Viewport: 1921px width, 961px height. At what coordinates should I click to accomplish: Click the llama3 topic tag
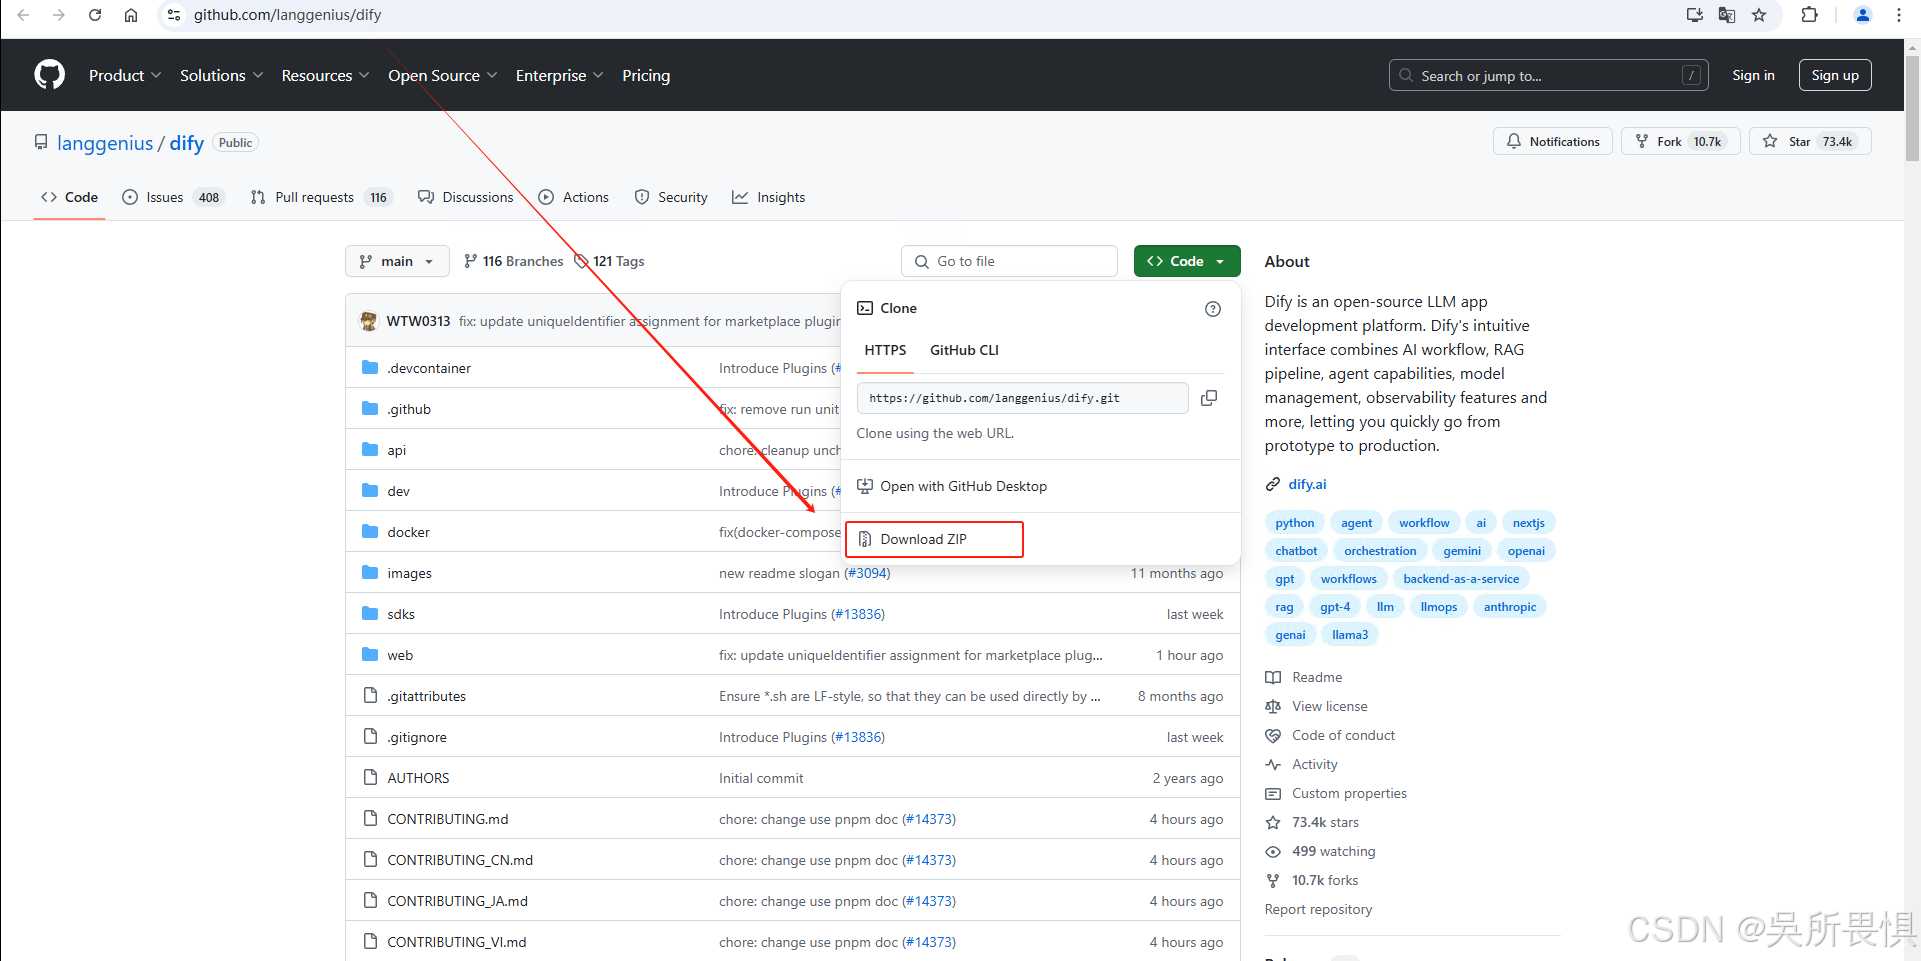pos(1350,635)
